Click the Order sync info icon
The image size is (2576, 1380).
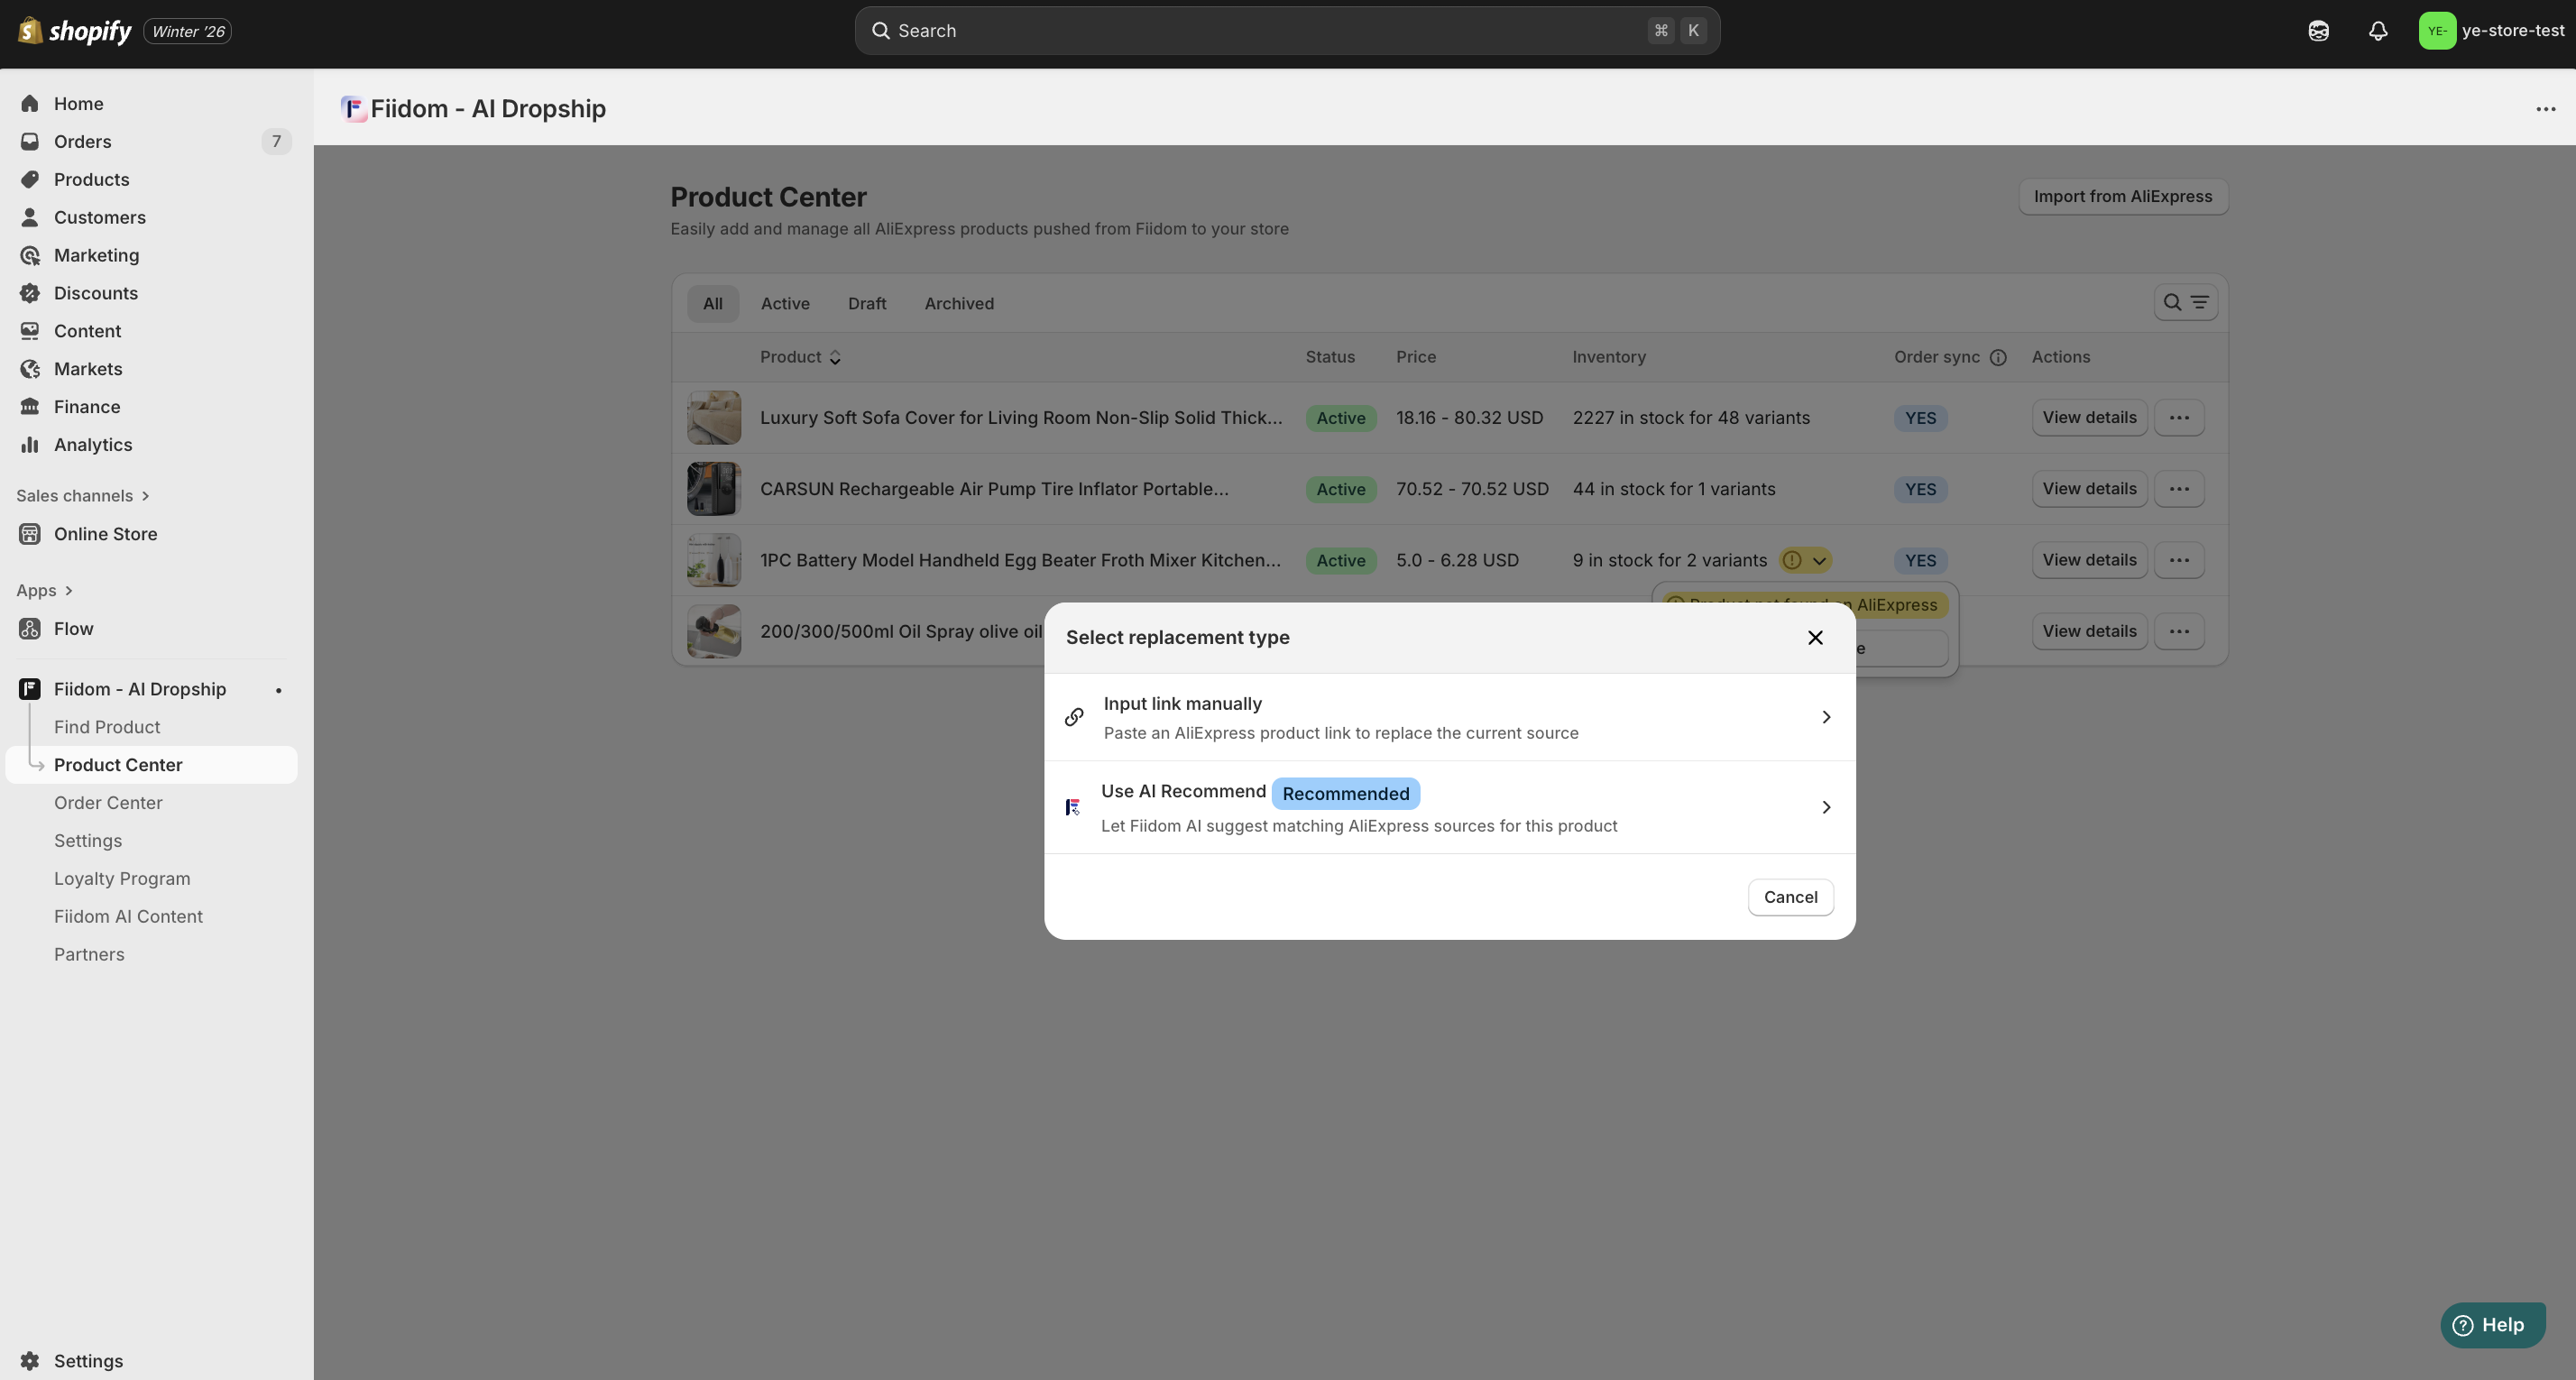1997,358
